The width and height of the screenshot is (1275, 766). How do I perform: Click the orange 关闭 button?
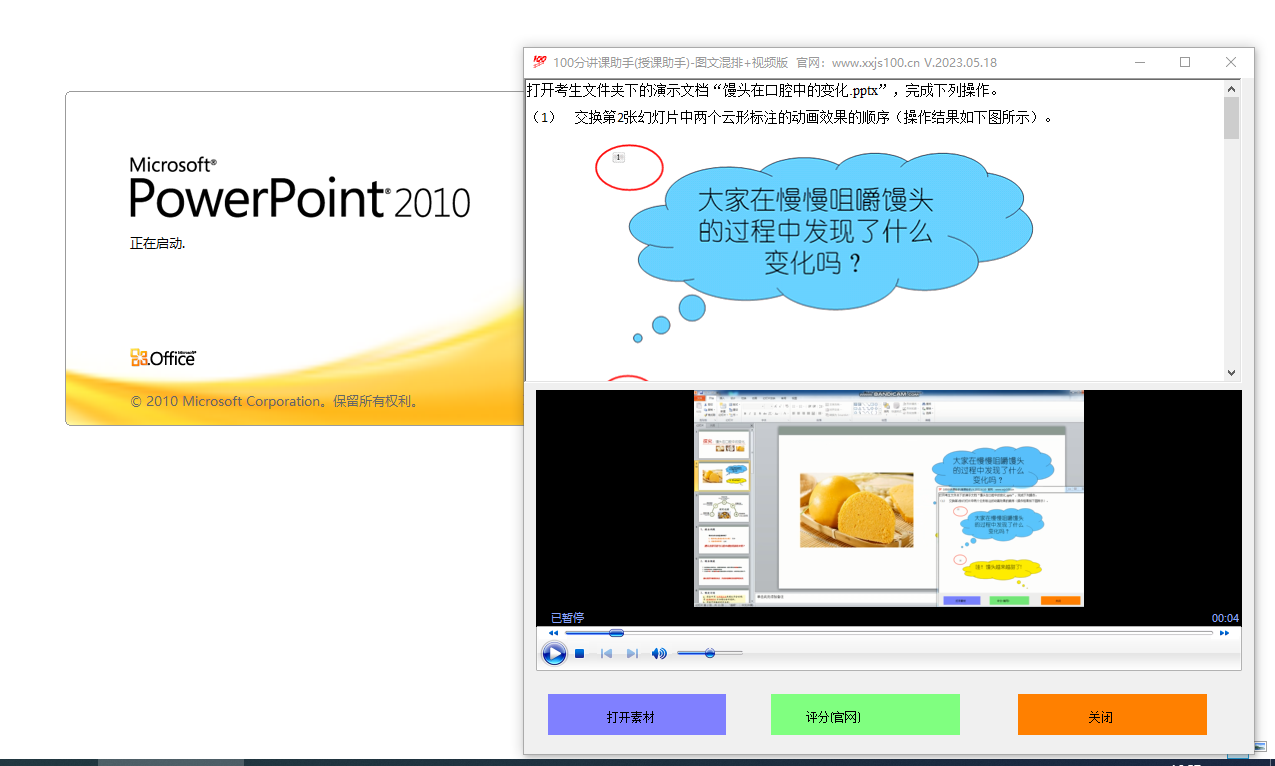coord(1112,715)
